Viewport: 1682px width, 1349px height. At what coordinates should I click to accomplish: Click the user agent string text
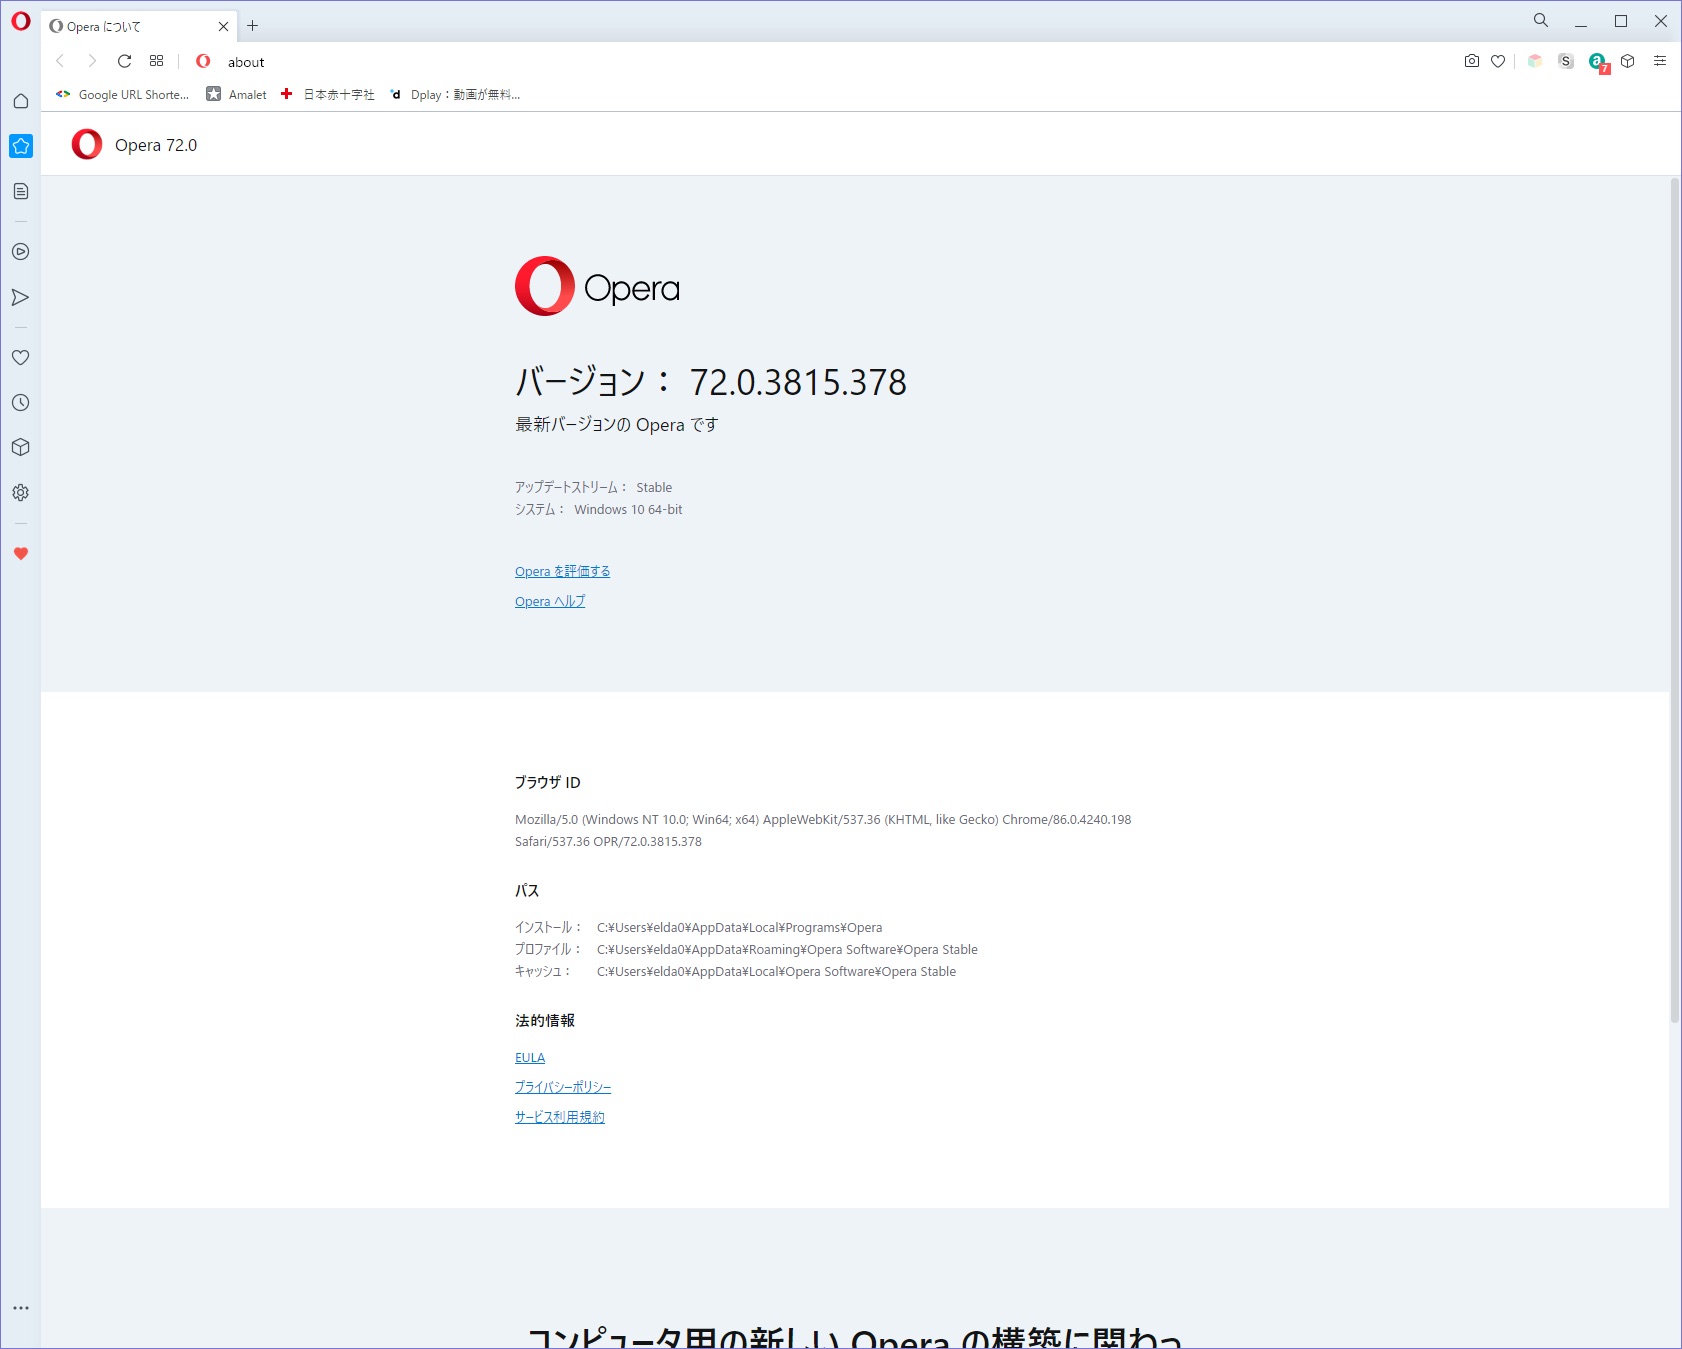coord(823,830)
